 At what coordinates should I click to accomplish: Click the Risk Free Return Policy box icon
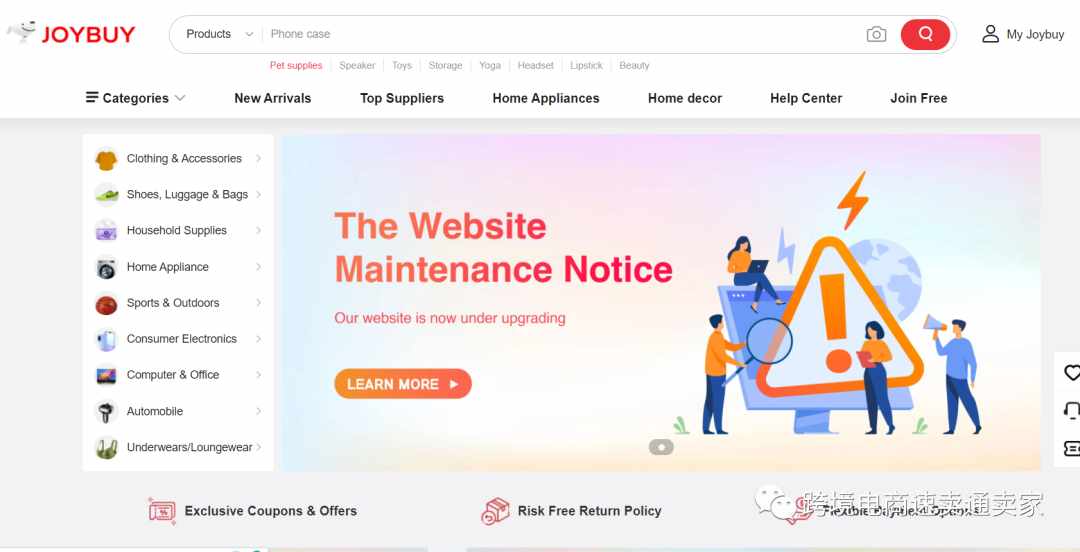click(x=495, y=511)
